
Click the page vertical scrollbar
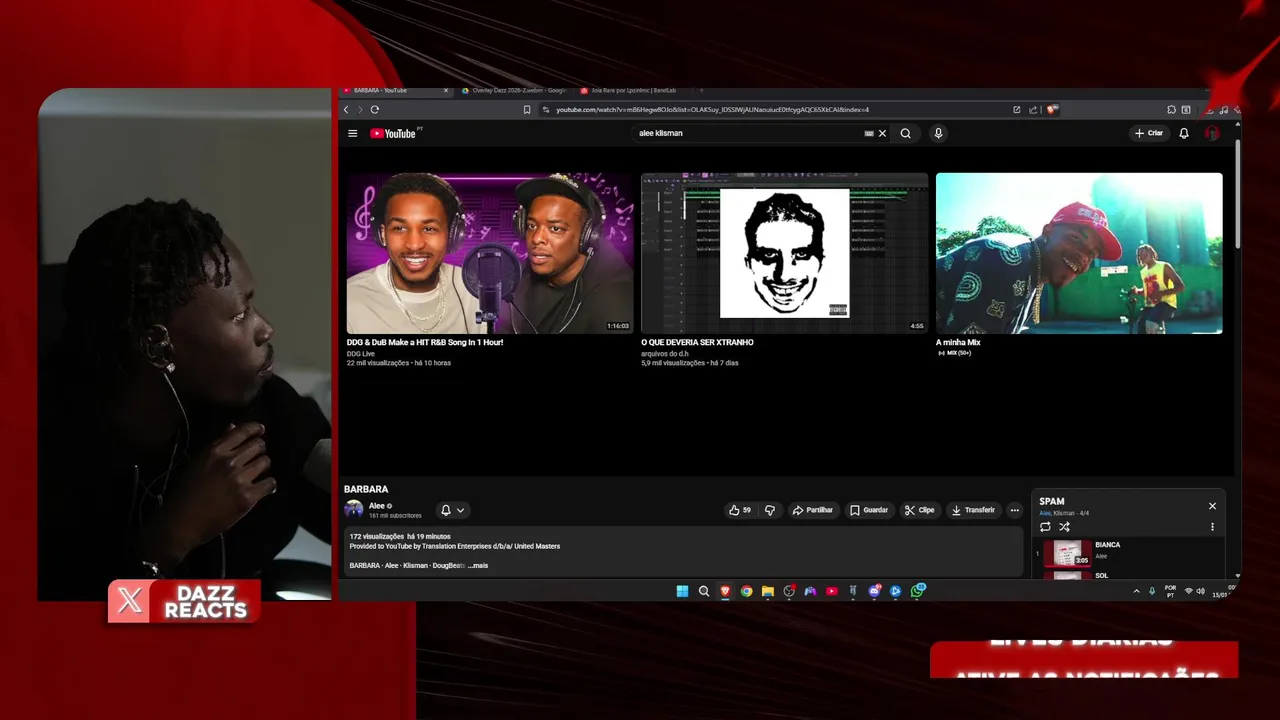(1237, 195)
